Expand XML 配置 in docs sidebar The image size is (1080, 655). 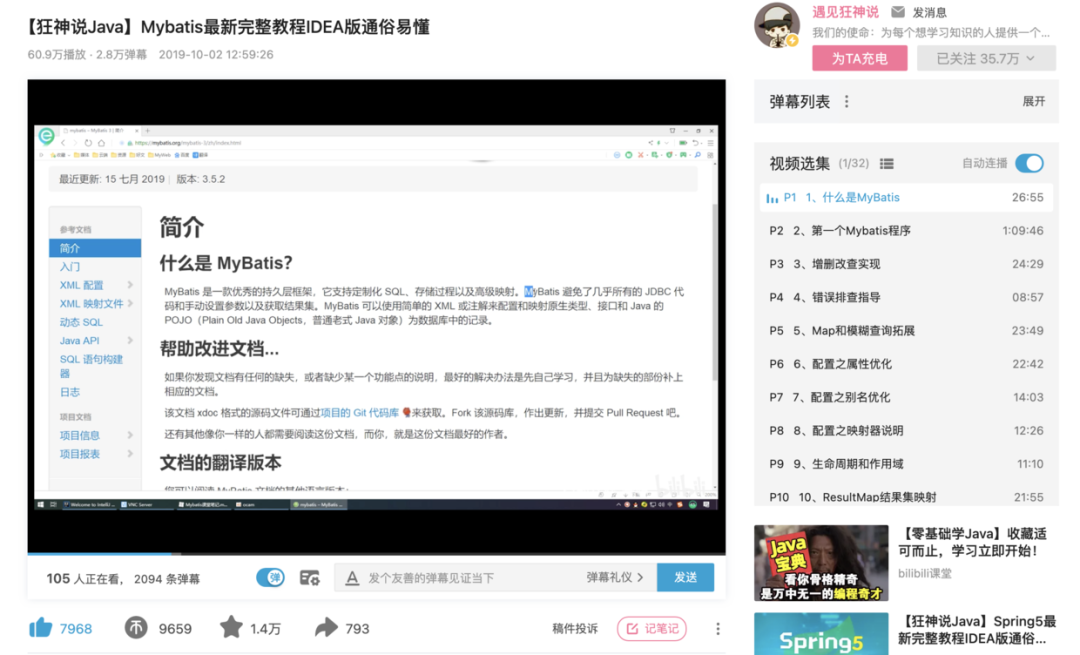point(130,284)
